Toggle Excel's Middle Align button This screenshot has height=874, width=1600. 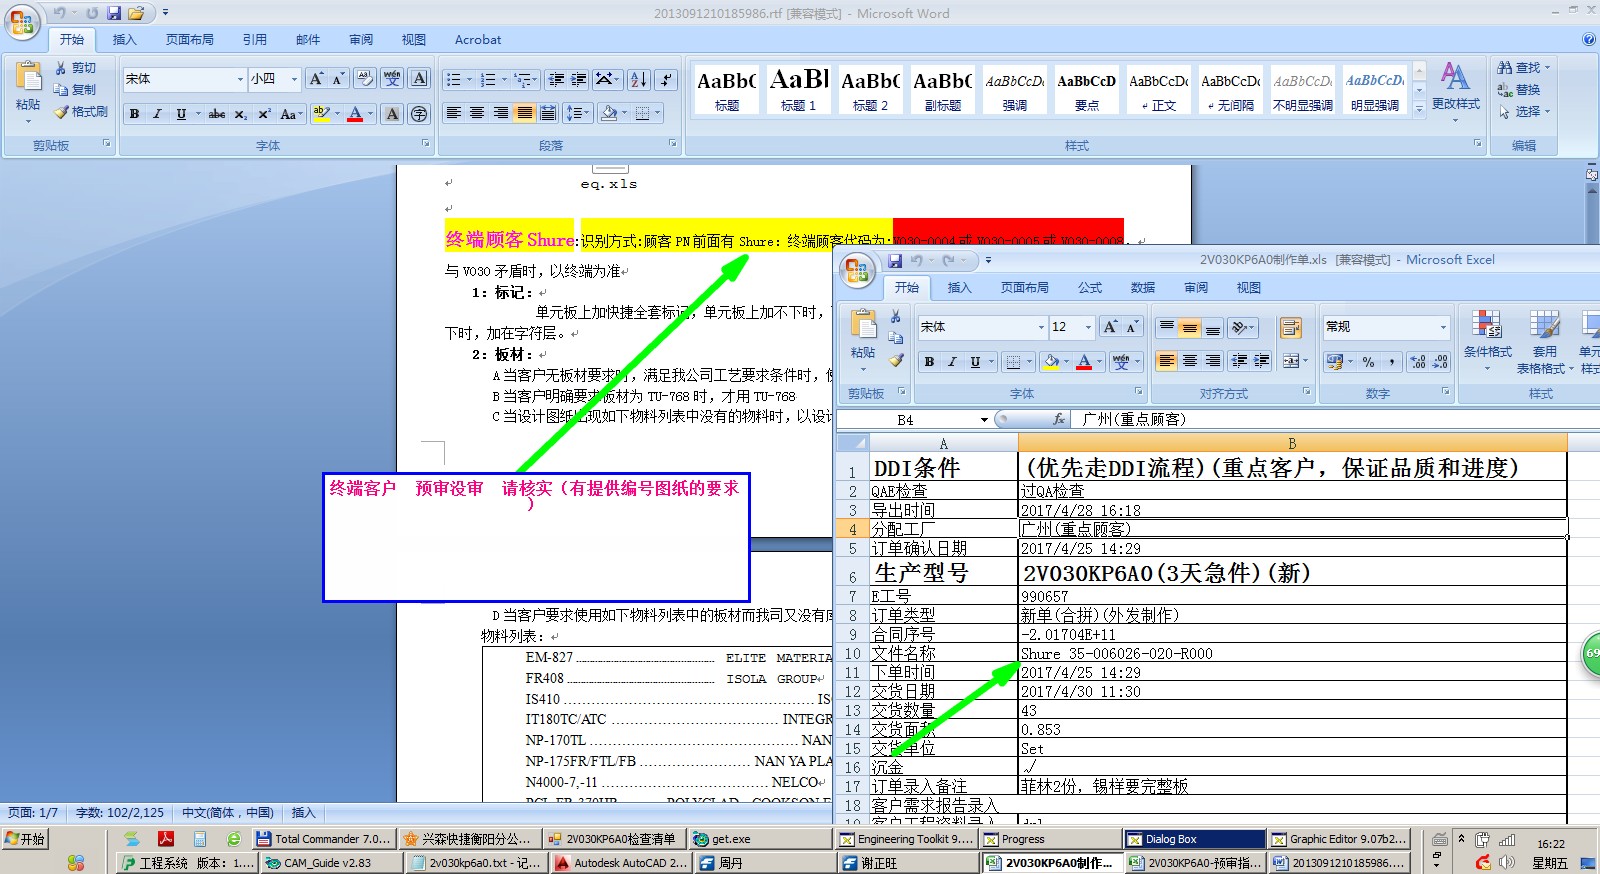tap(1189, 328)
